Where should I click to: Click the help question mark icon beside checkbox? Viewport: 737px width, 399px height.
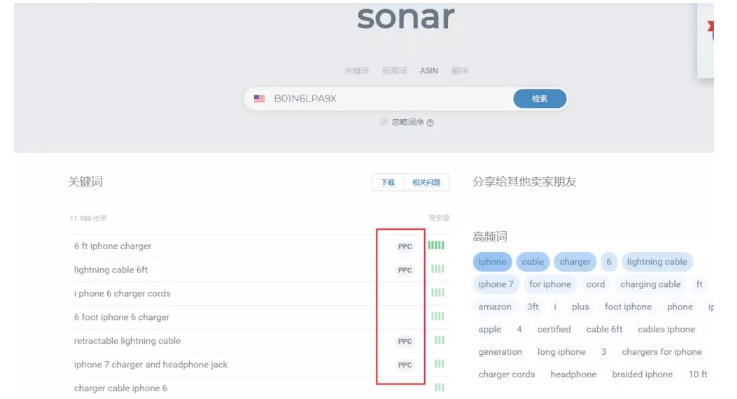[430, 123]
